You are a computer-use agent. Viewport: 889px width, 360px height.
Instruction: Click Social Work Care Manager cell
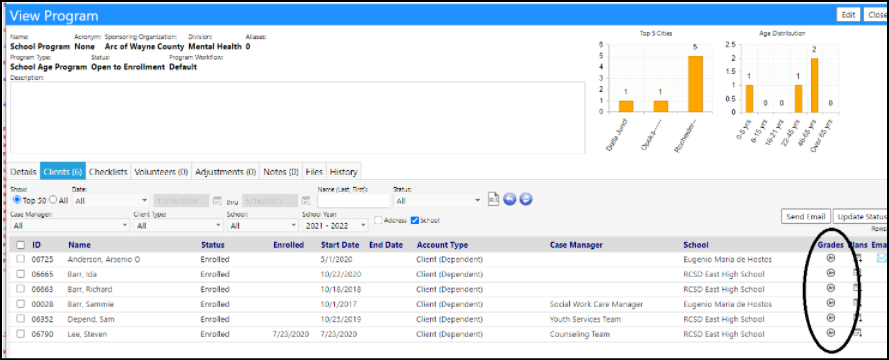[x=596, y=304]
